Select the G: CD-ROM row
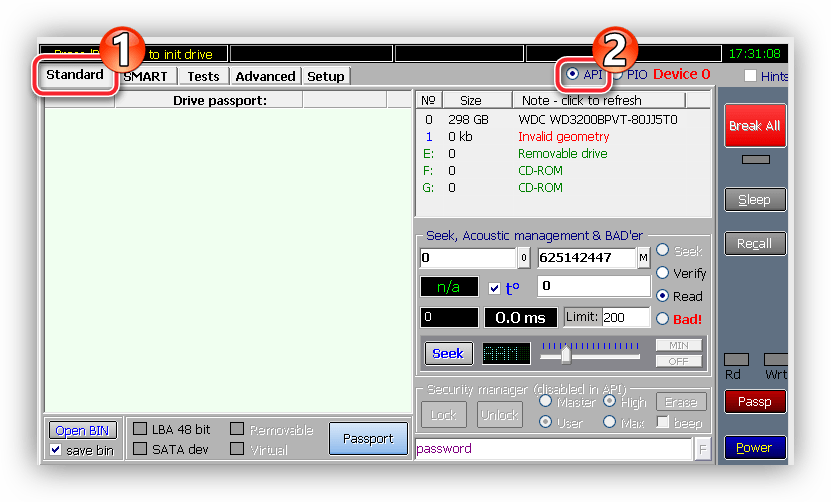The image size is (831, 502). click(563, 188)
